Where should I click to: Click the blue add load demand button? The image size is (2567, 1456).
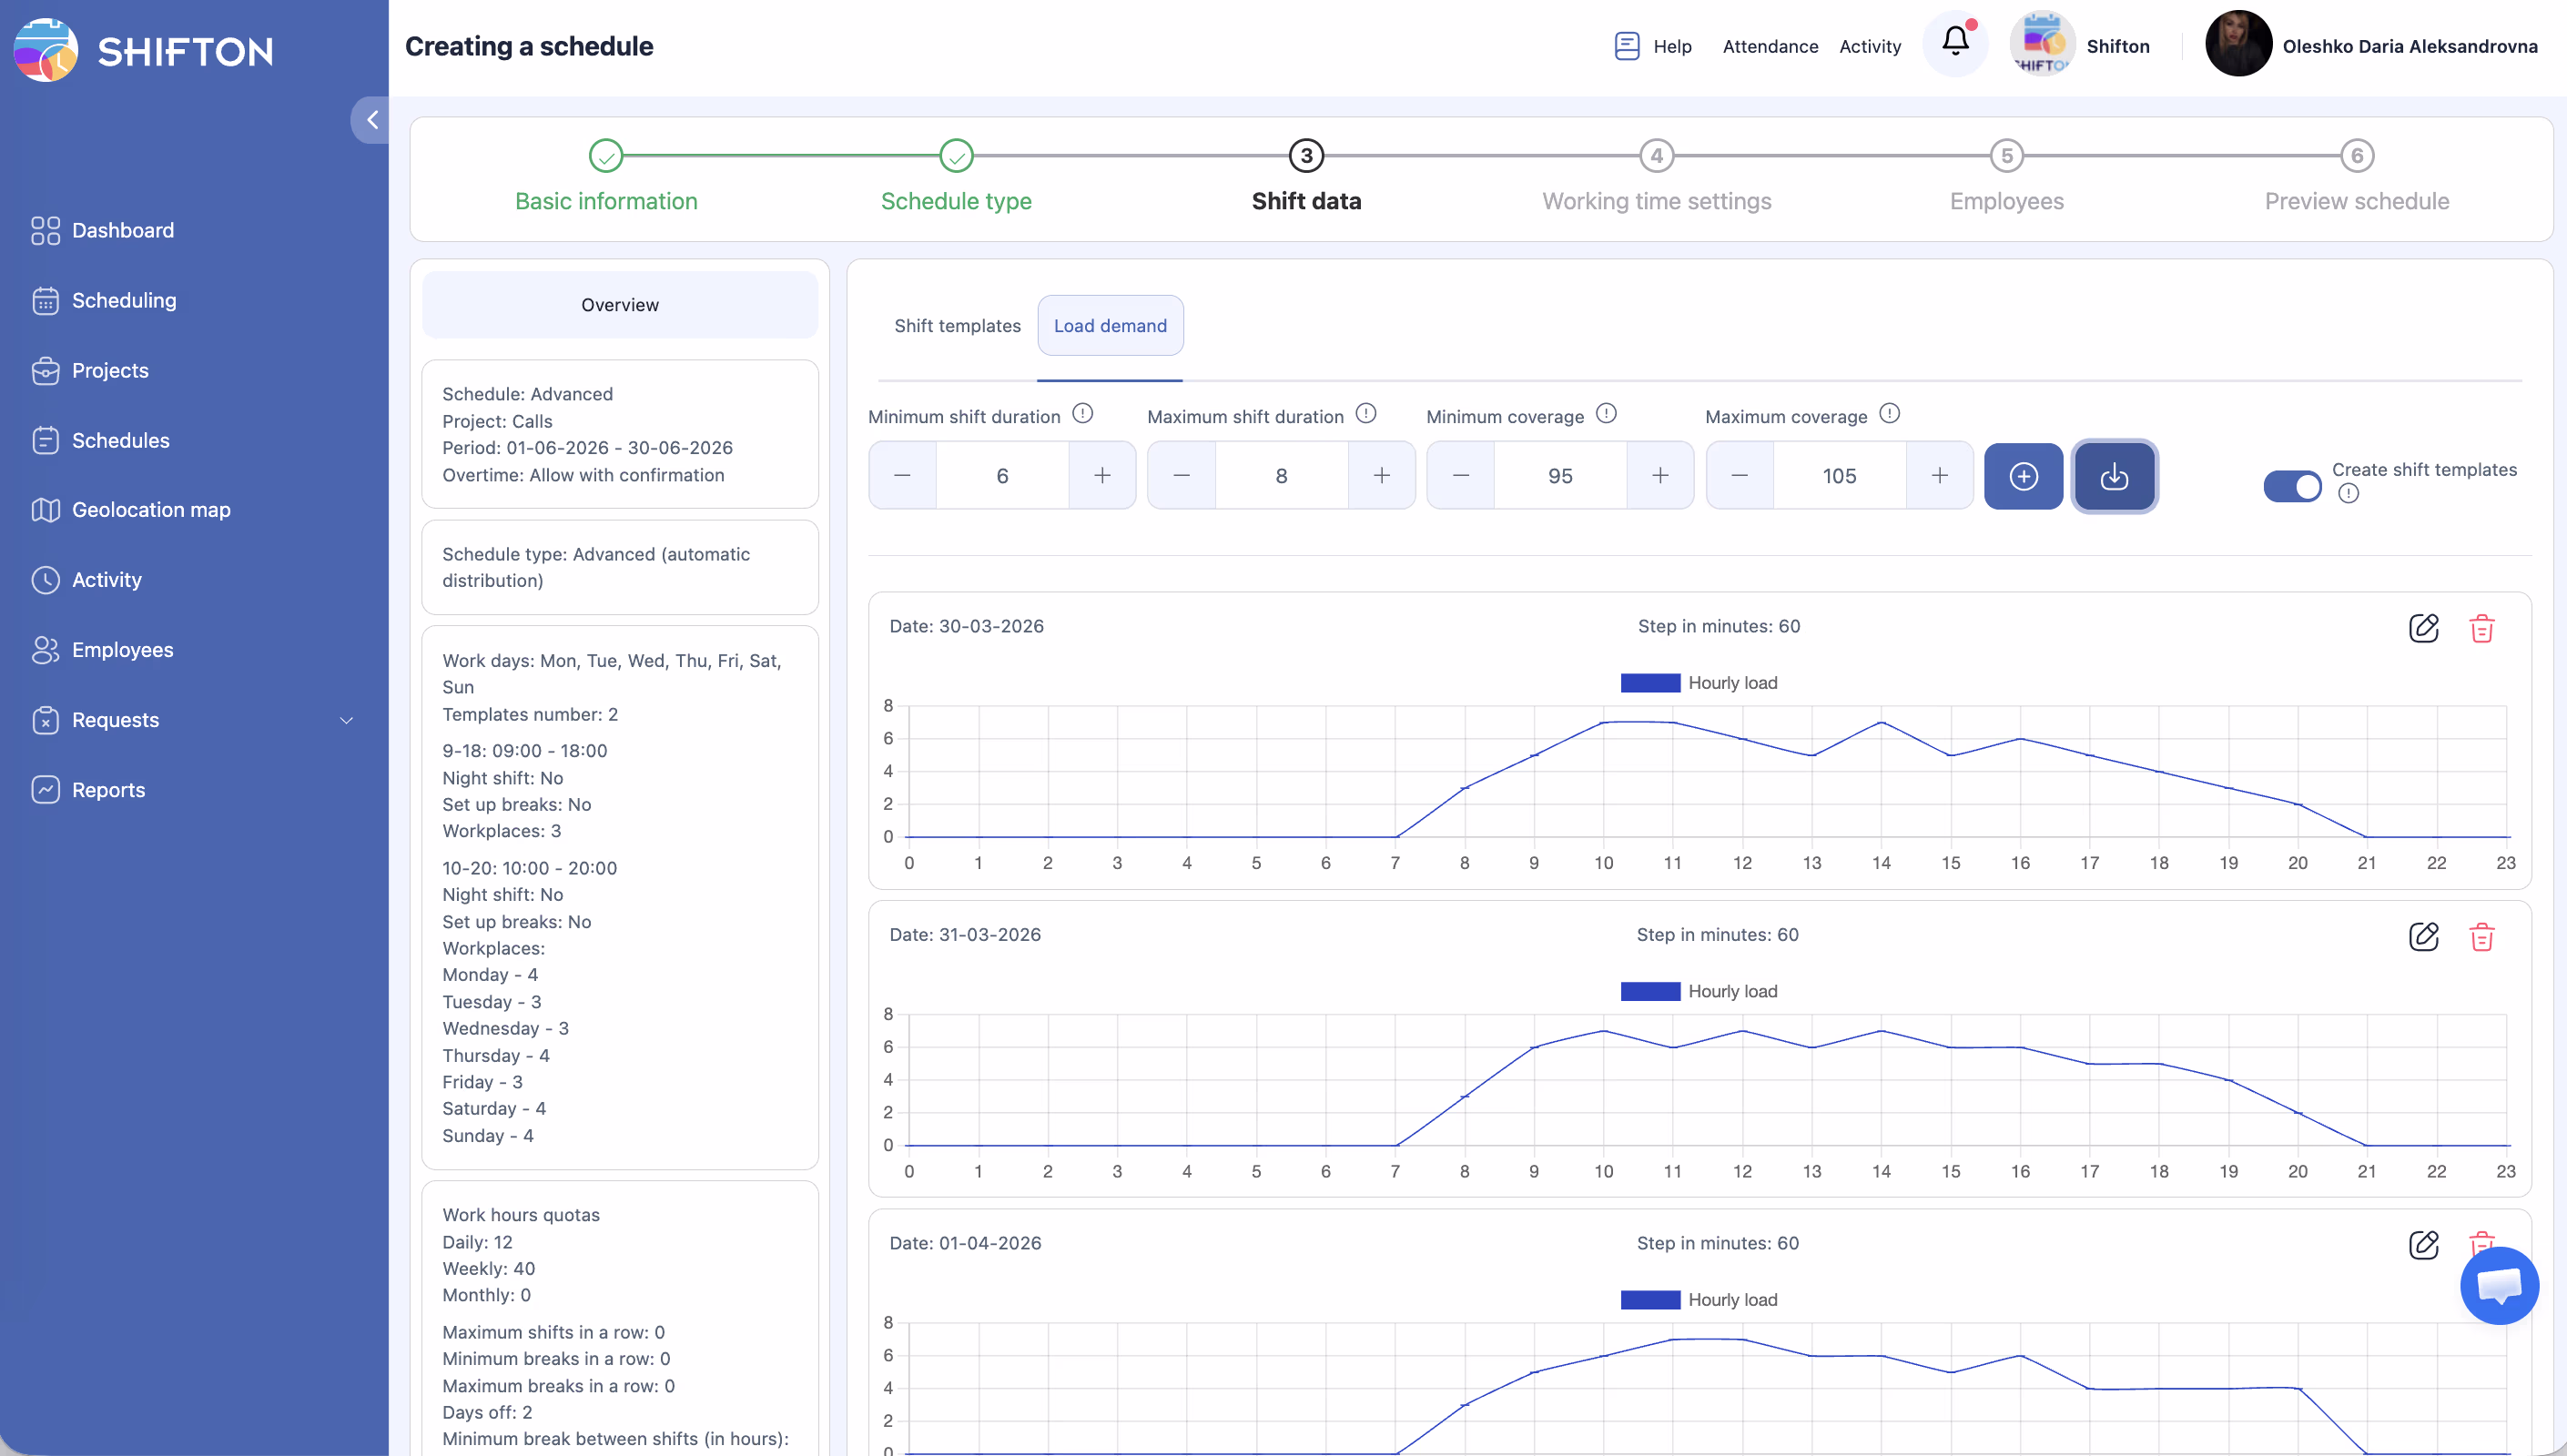(x=2023, y=476)
